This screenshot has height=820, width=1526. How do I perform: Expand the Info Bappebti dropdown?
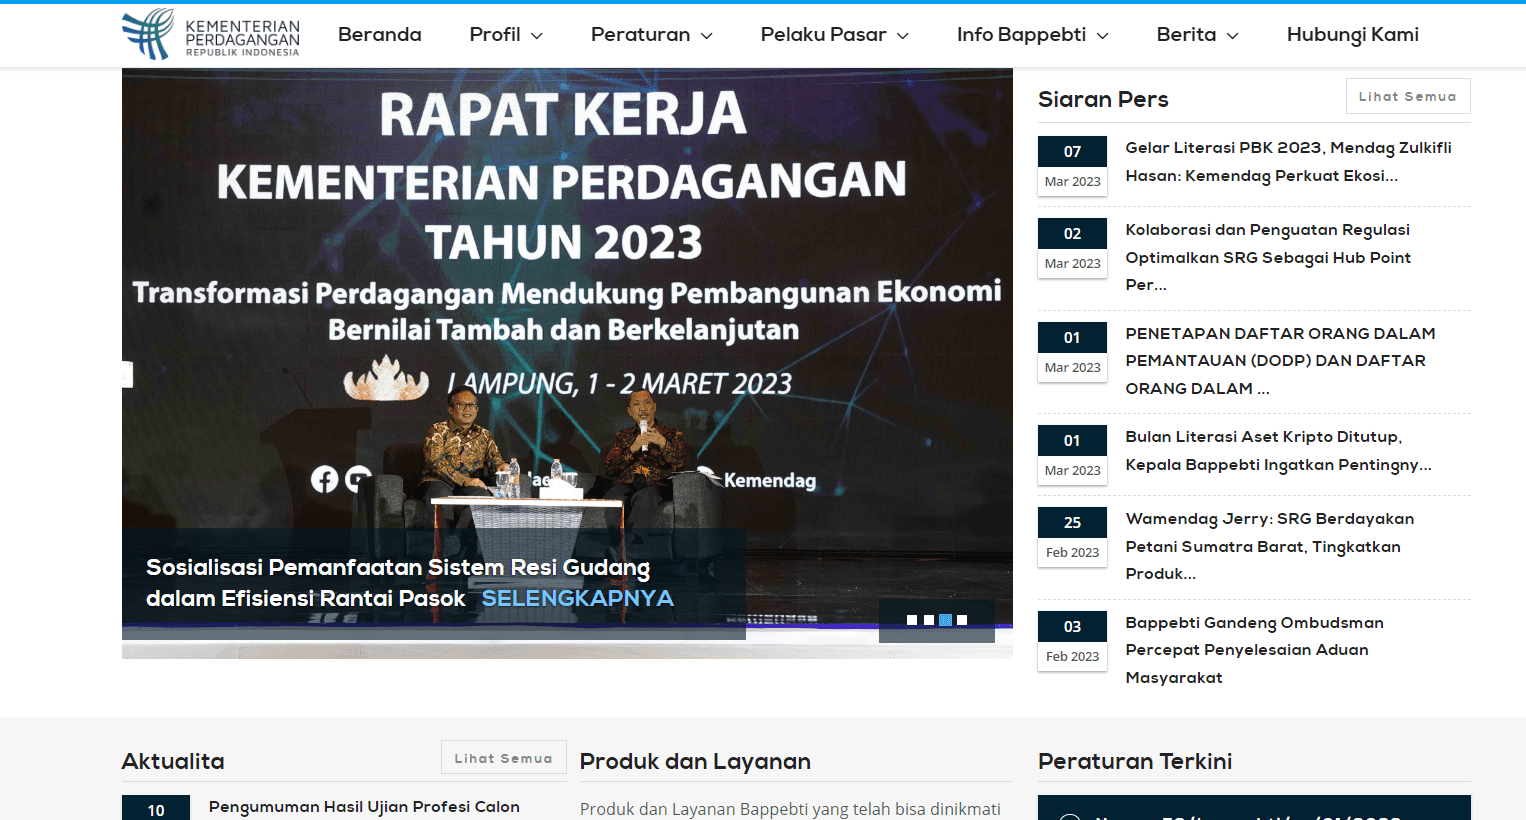[1032, 34]
